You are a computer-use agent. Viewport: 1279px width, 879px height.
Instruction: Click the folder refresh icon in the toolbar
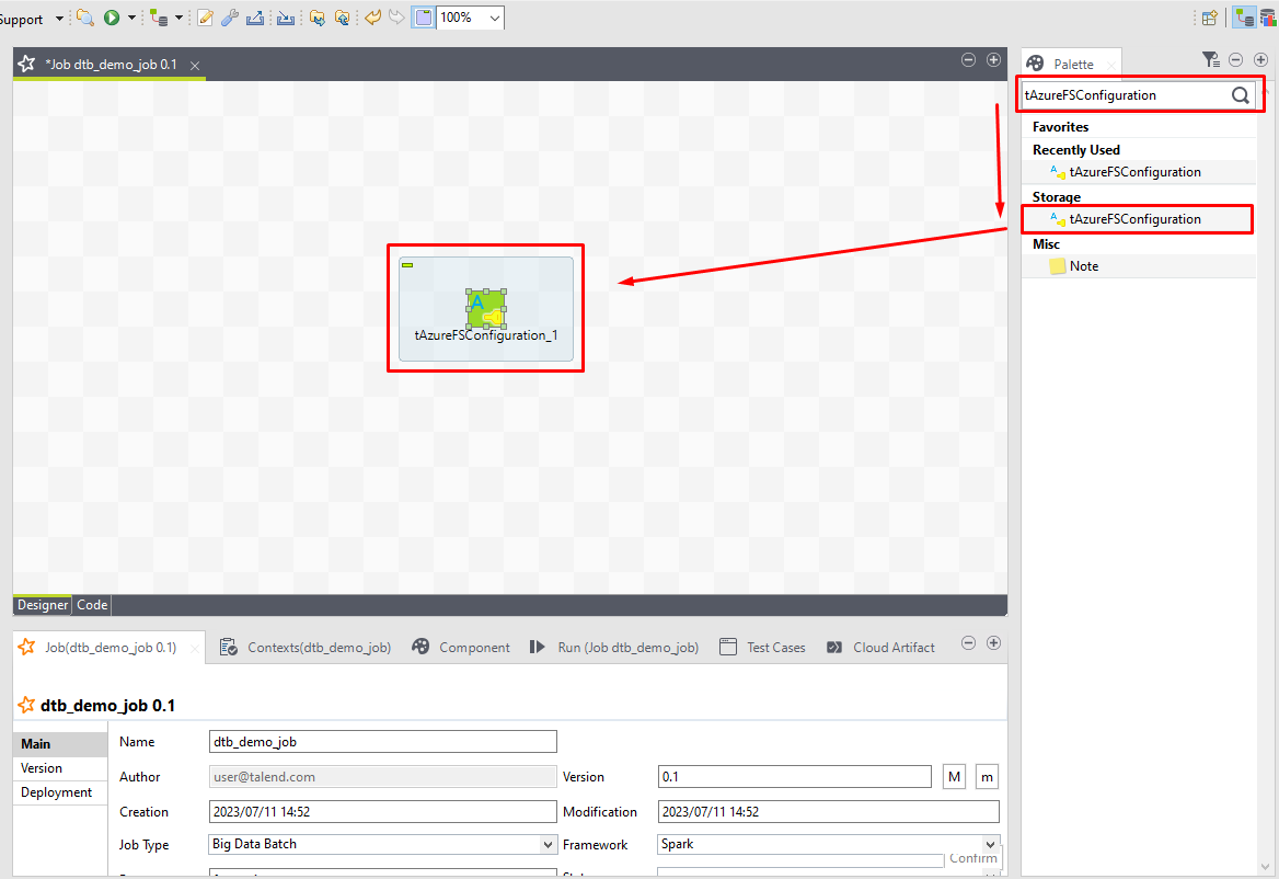(342, 18)
